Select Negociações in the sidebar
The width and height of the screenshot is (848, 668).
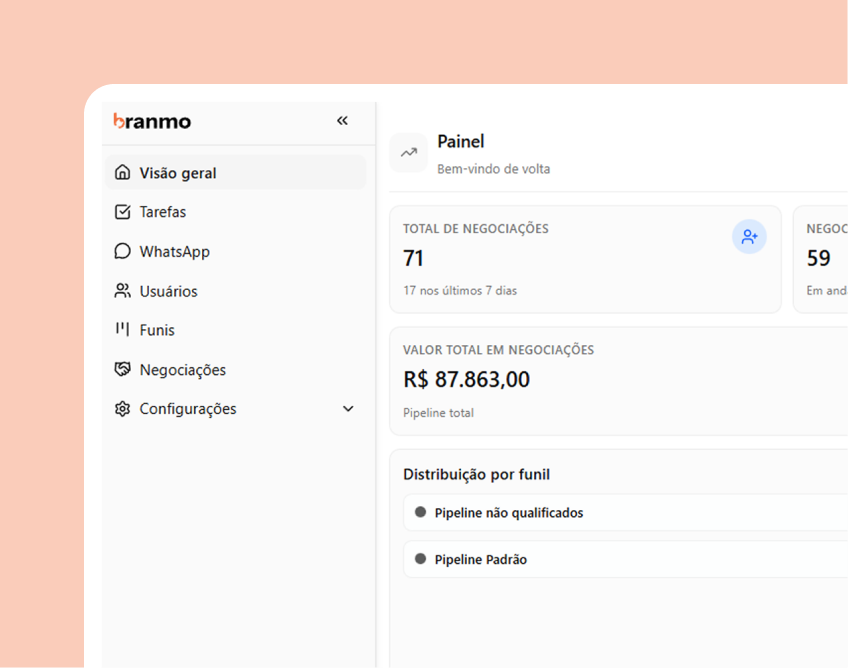tap(183, 370)
